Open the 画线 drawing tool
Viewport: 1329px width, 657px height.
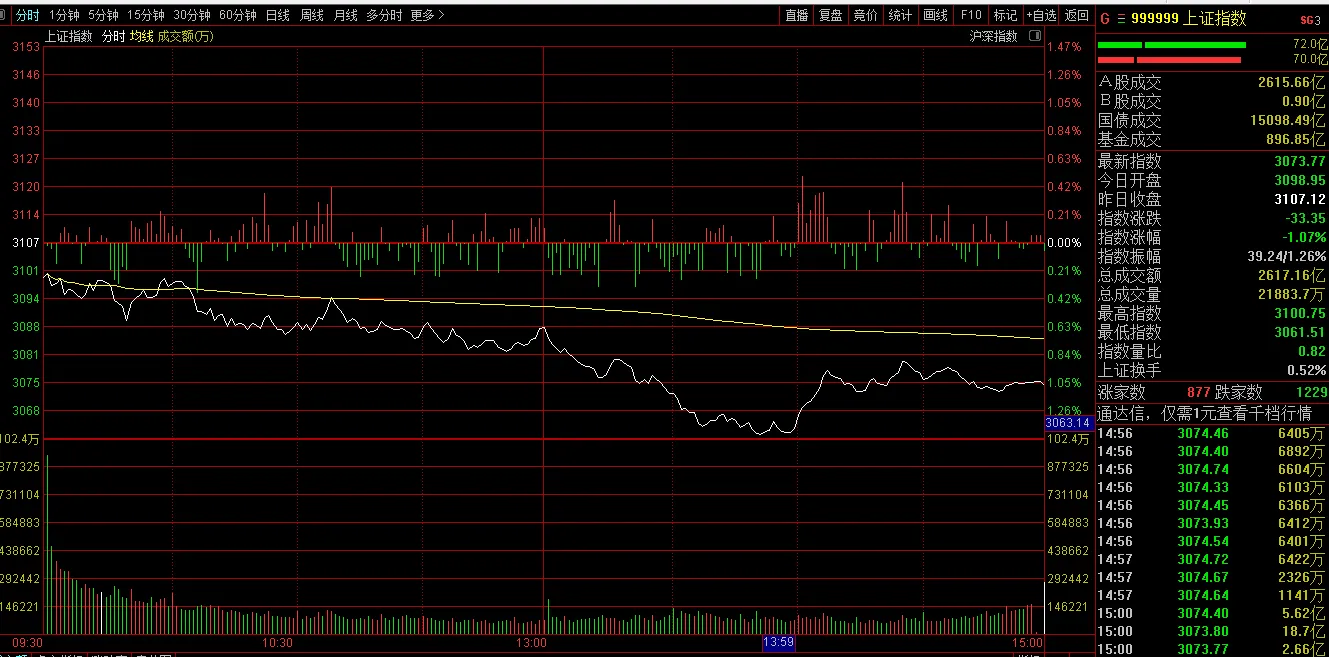(x=935, y=15)
